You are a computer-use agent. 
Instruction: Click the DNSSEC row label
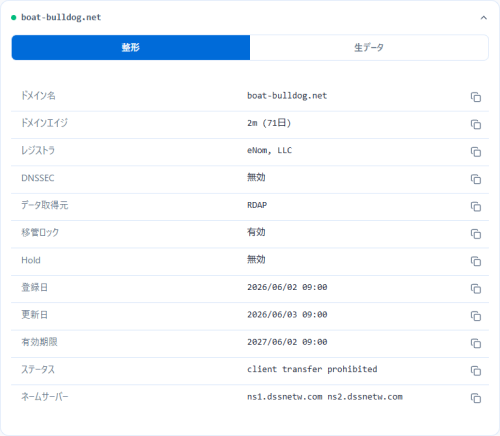pyautogui.click(x=38, y=178)
